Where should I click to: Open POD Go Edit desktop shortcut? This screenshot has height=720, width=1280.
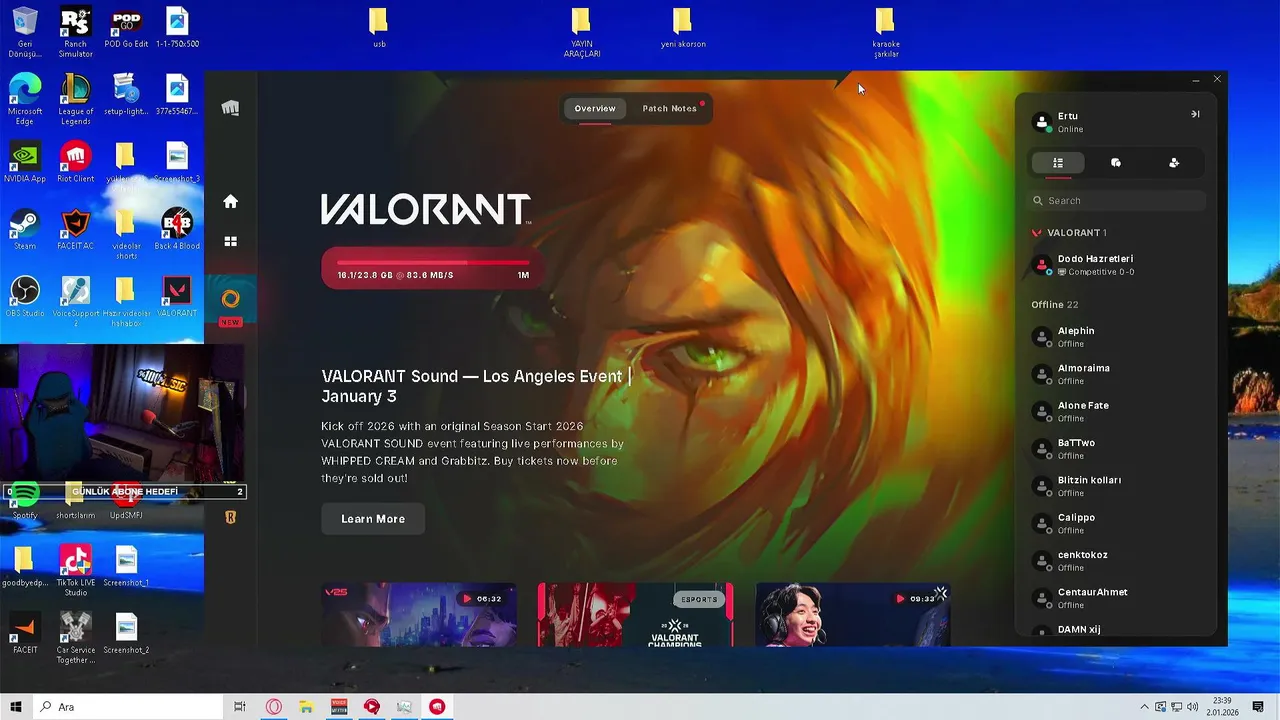click(126, 28)
